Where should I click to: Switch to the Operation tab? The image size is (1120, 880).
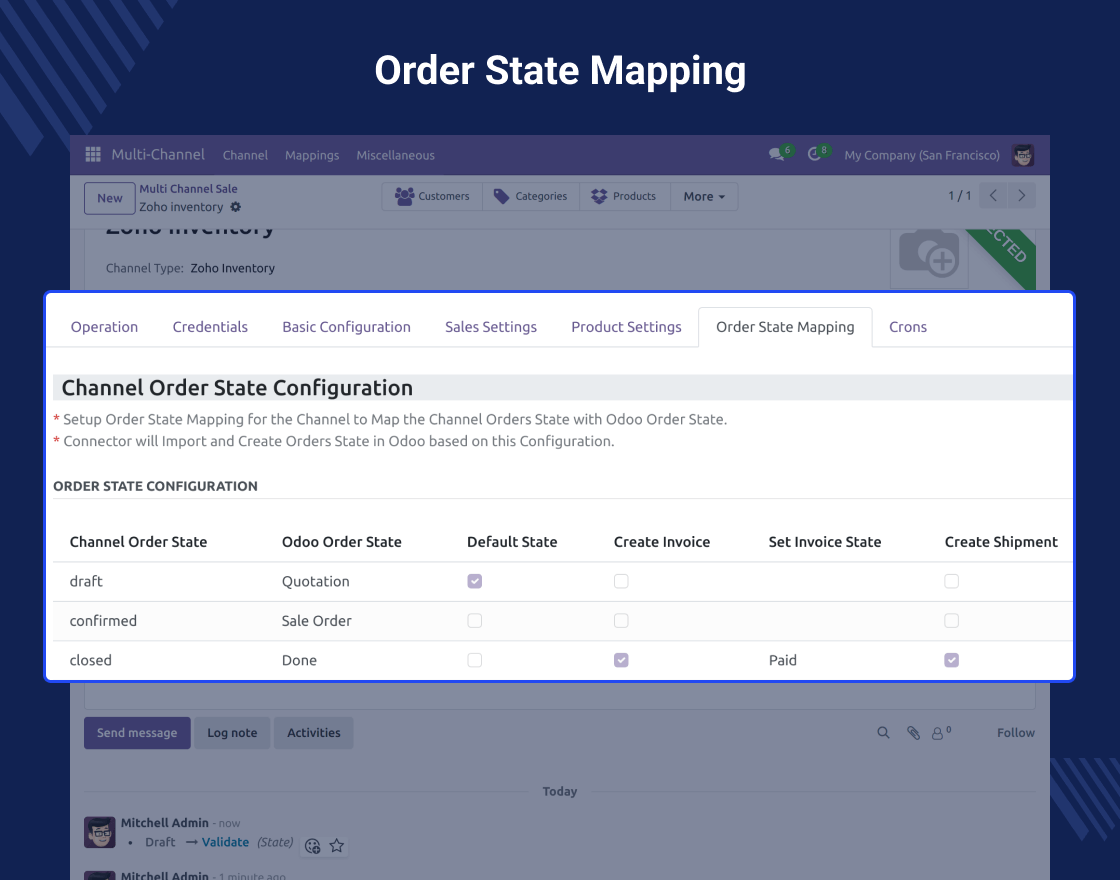104,327
